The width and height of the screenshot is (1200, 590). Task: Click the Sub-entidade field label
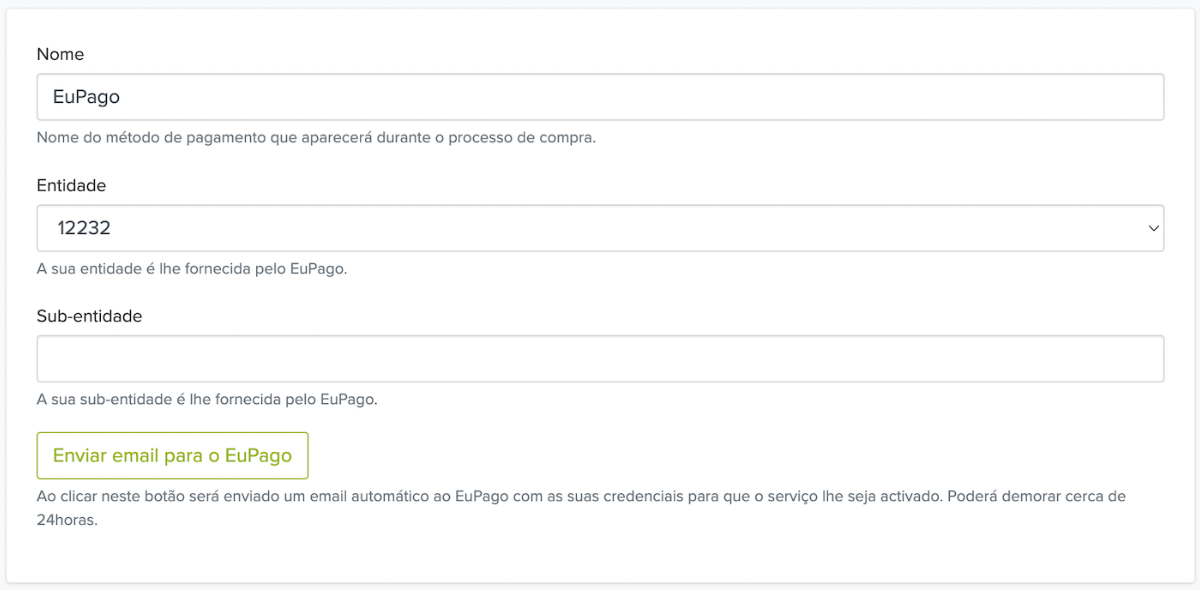coord(89,316)
